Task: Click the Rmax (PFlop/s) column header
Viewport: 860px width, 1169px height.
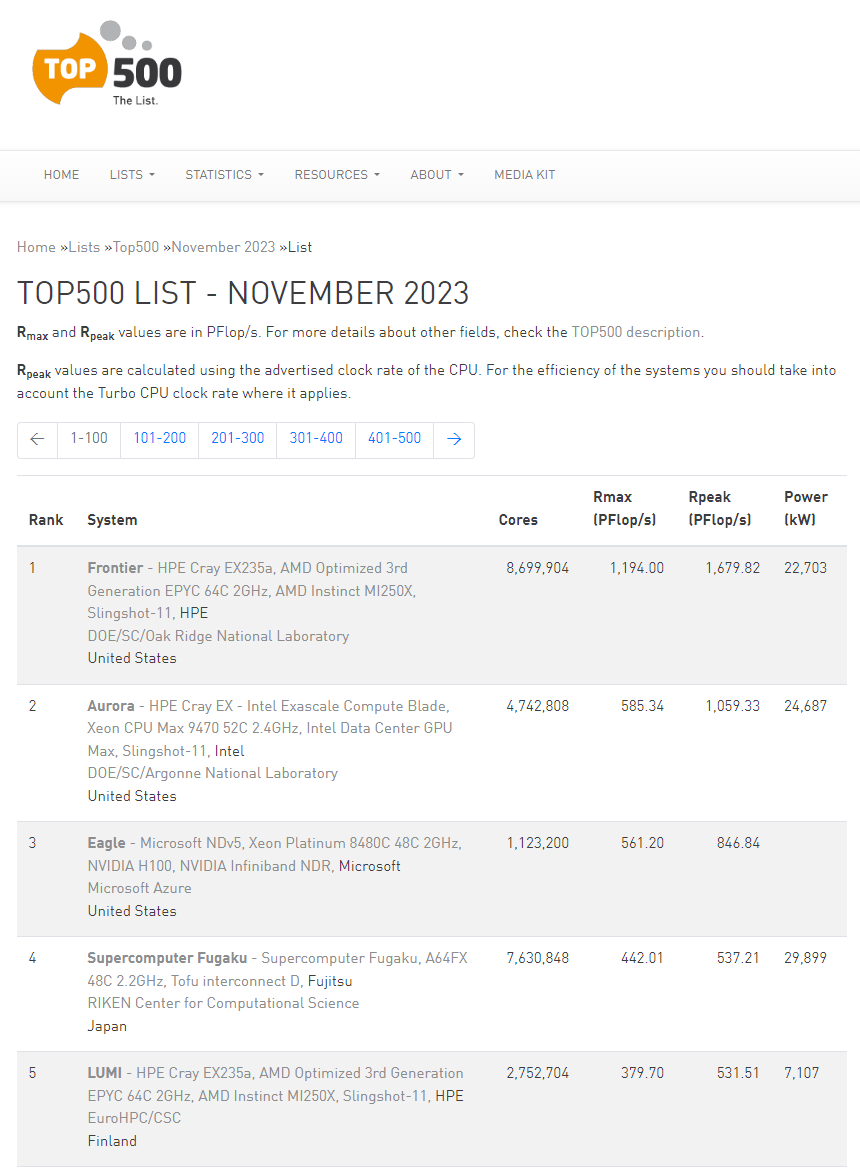Action: tap(625, 508)
